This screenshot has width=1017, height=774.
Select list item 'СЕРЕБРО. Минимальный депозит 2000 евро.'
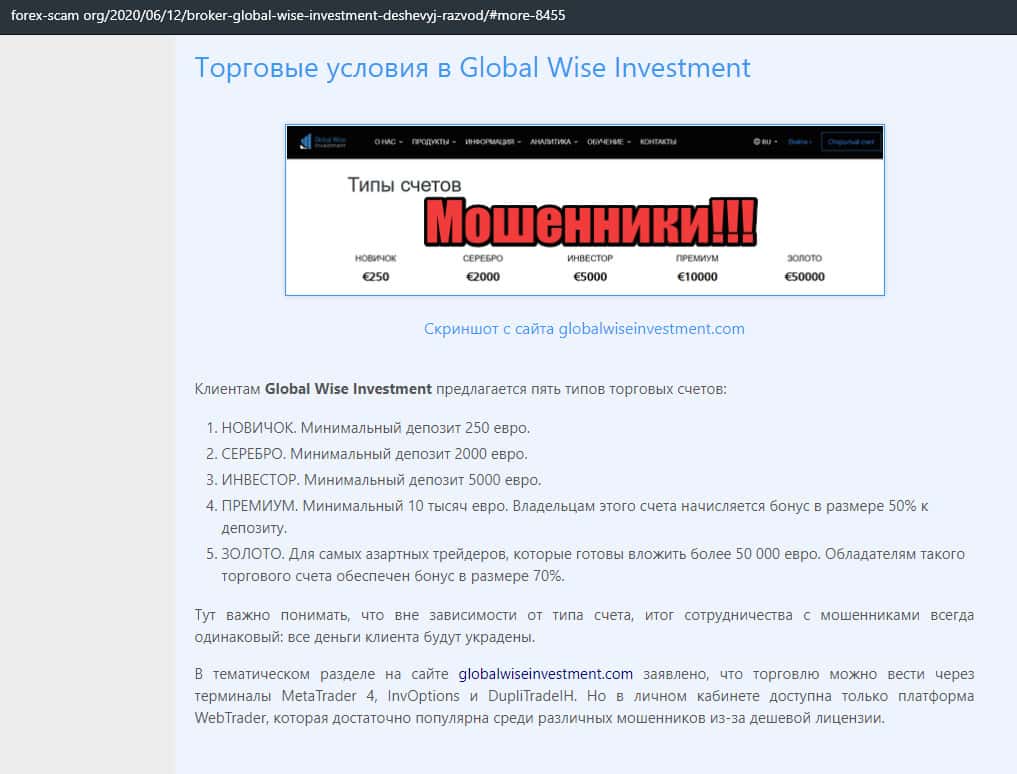[374, 454]
